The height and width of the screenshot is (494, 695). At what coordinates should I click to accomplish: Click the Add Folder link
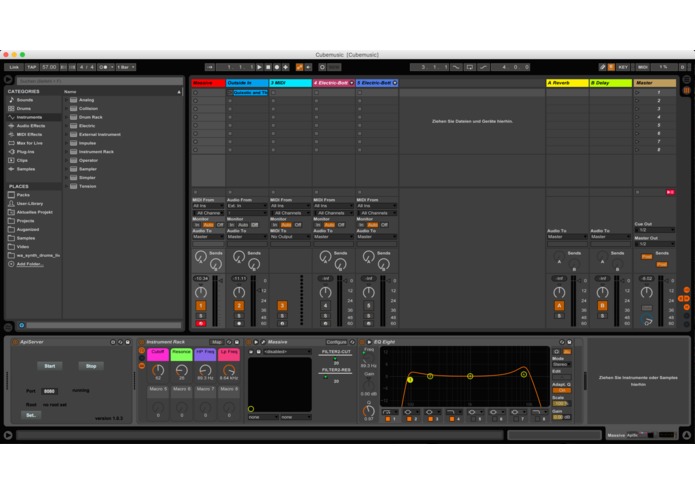pyautogui.click(x=30, y=264)
